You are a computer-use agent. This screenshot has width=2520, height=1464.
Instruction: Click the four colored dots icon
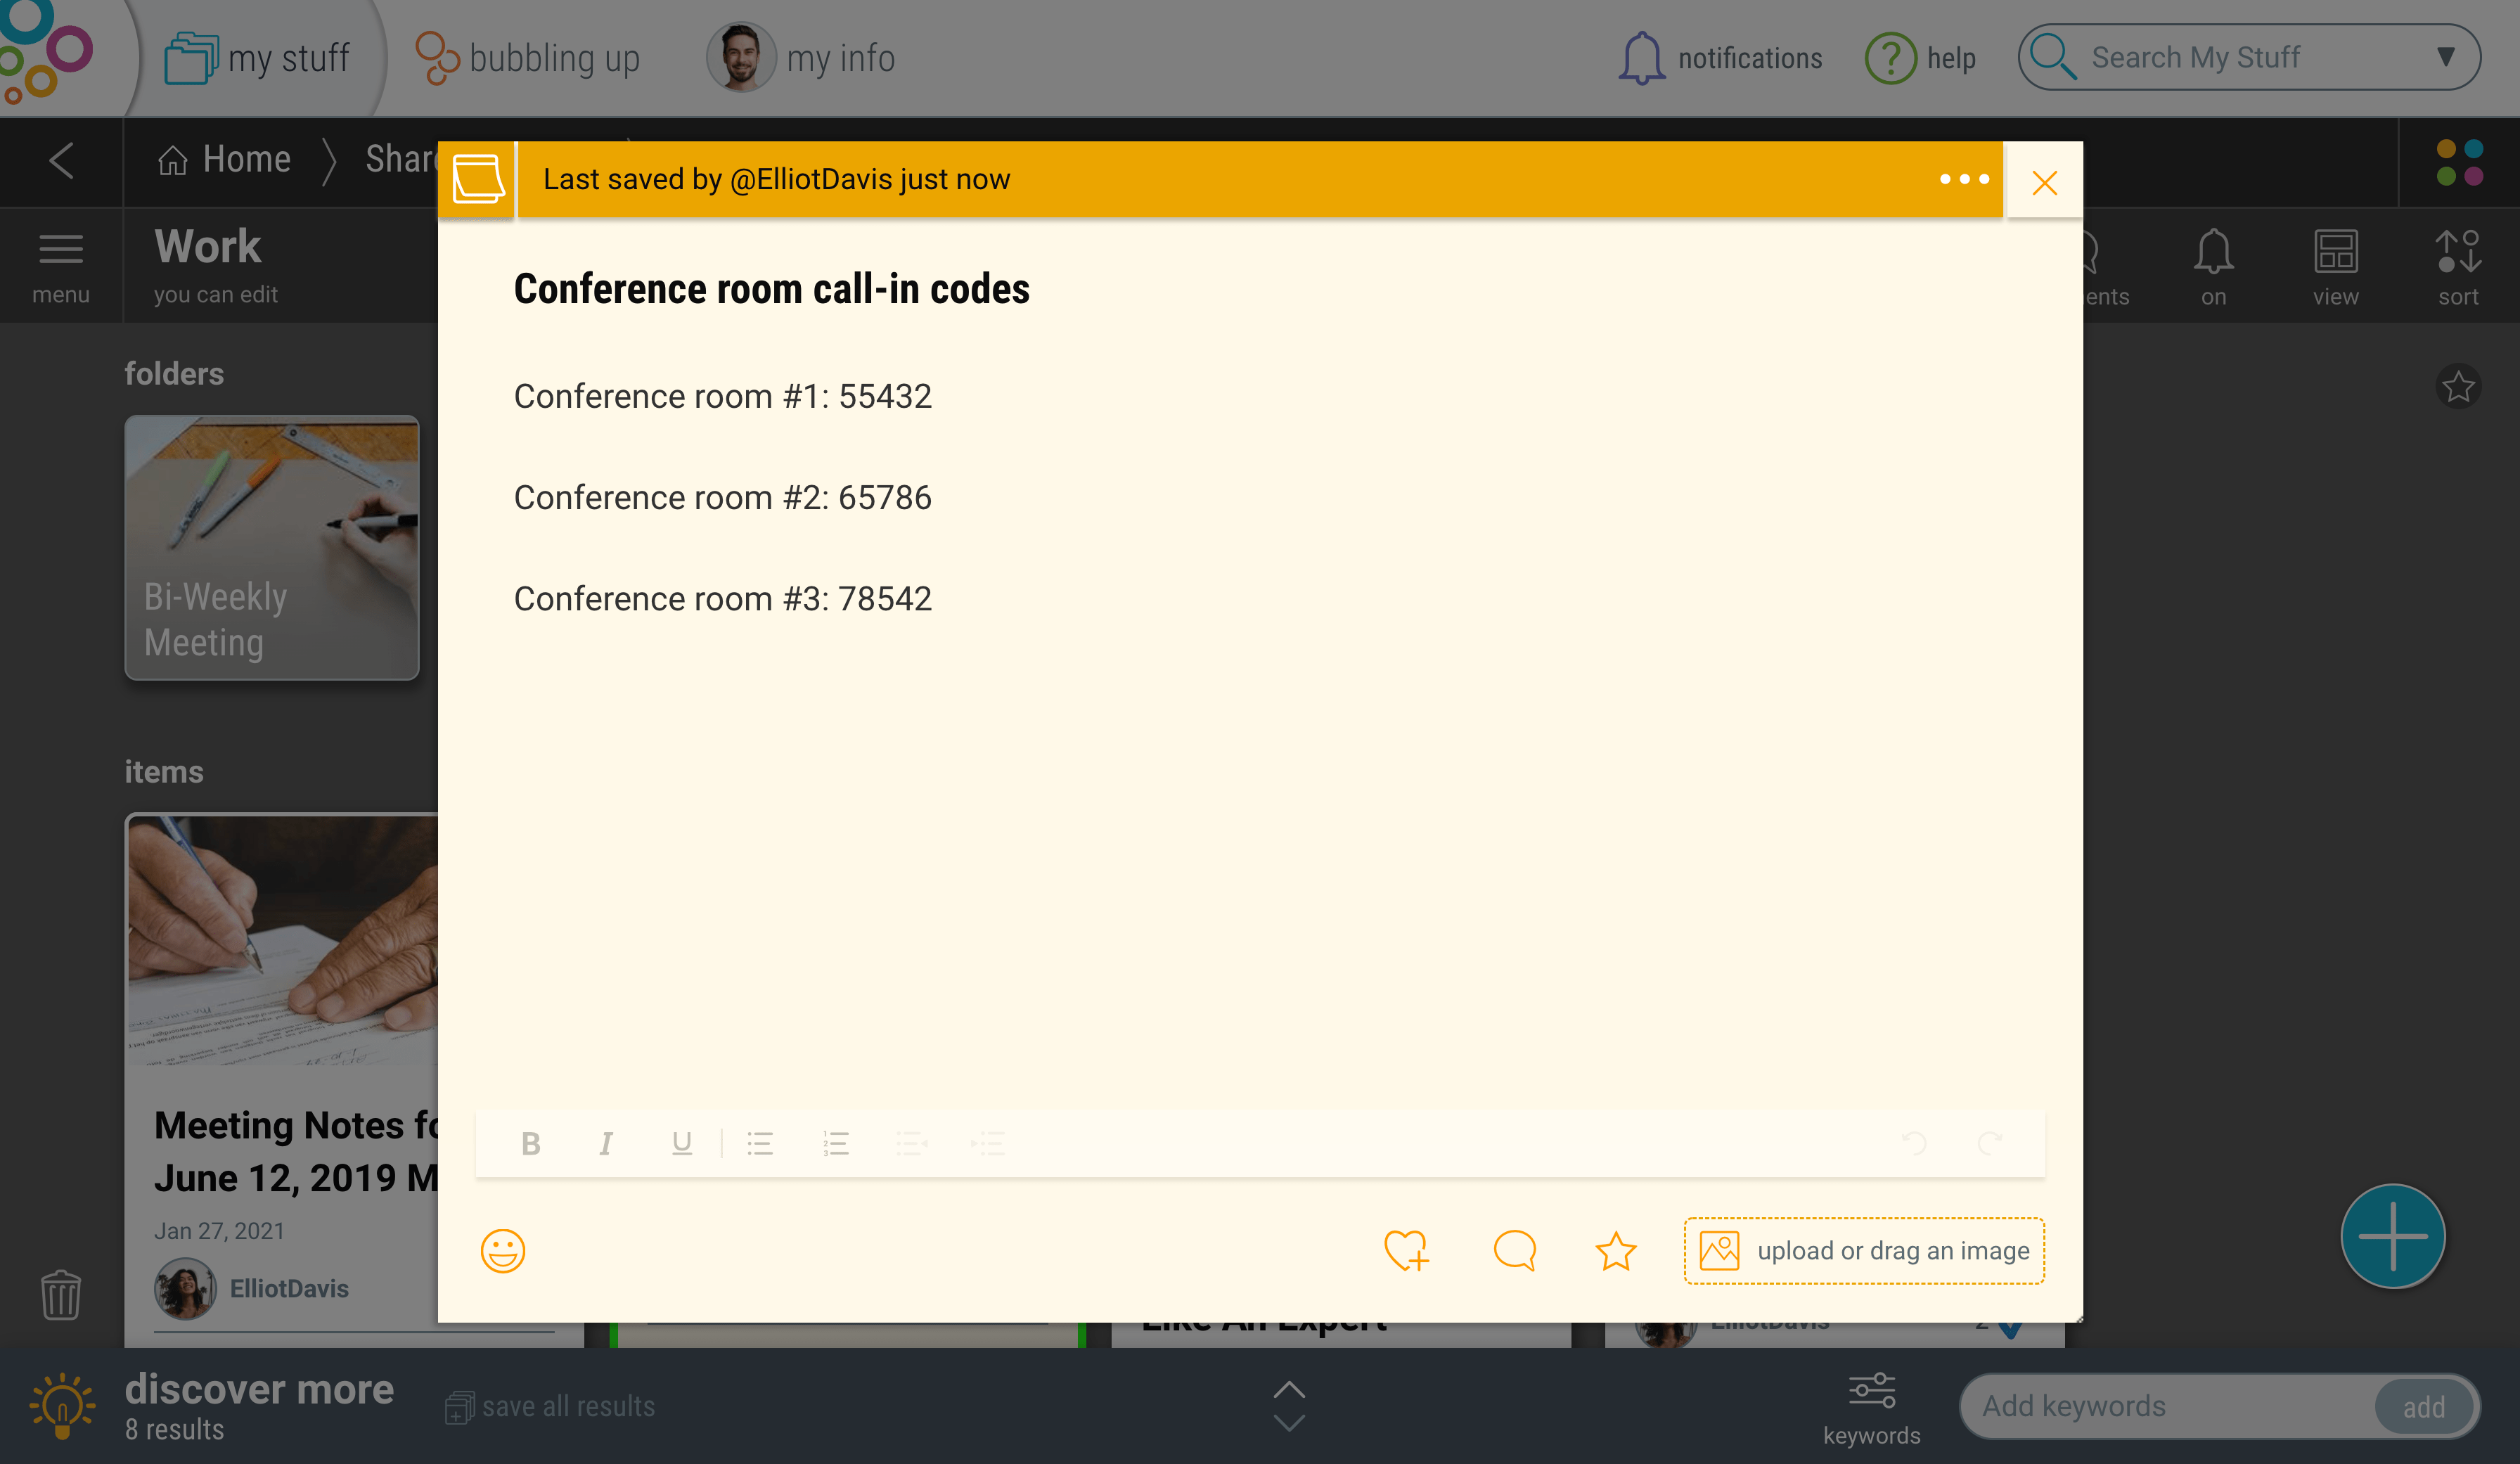click(x=2459, y=162)
